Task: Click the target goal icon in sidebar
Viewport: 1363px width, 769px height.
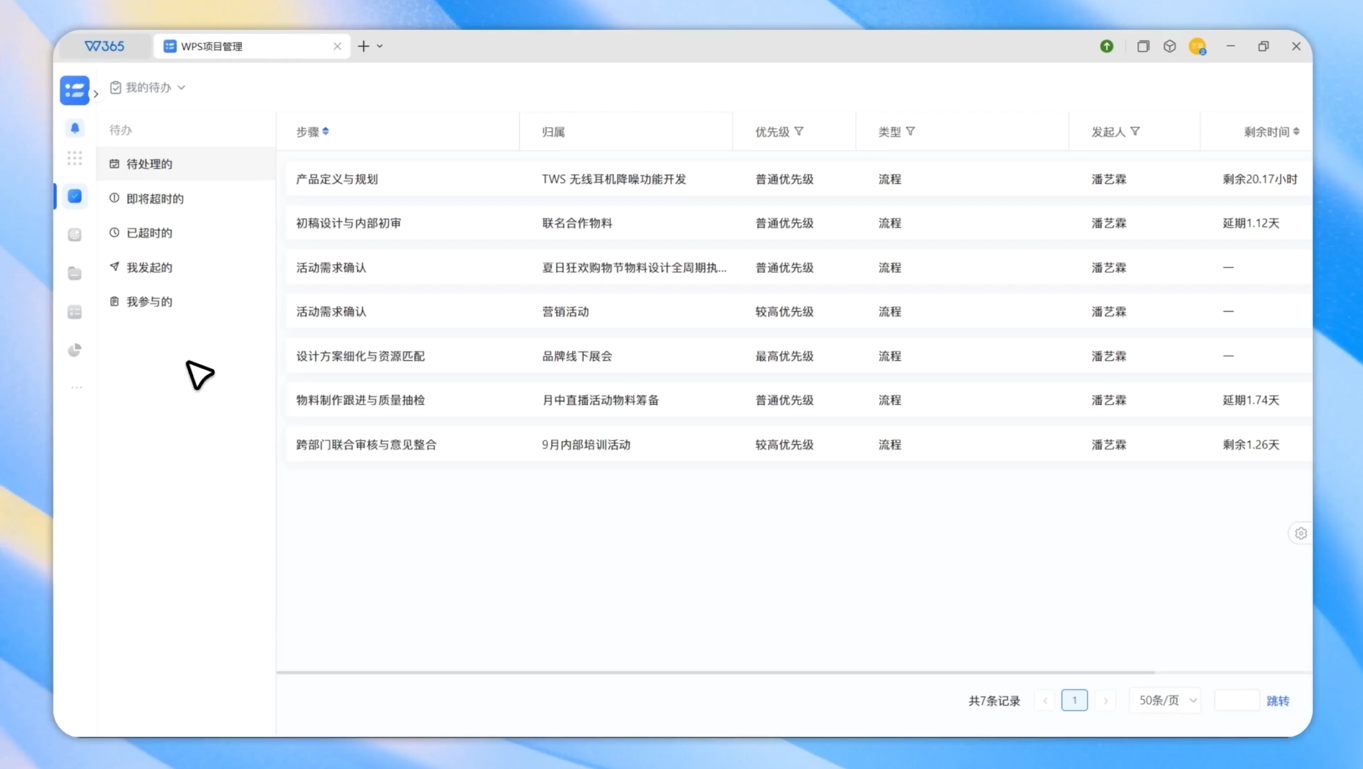Action: [x=75, y=235]
